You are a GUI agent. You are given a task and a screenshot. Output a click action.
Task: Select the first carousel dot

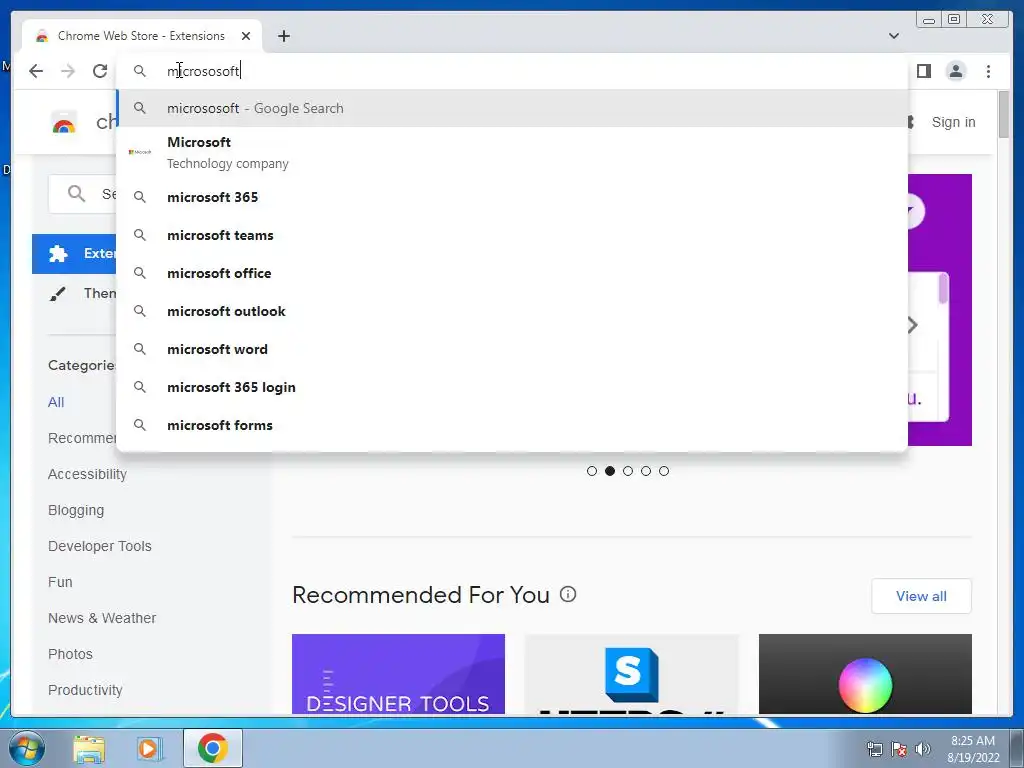pyautogui.click(x=592, y=471)
